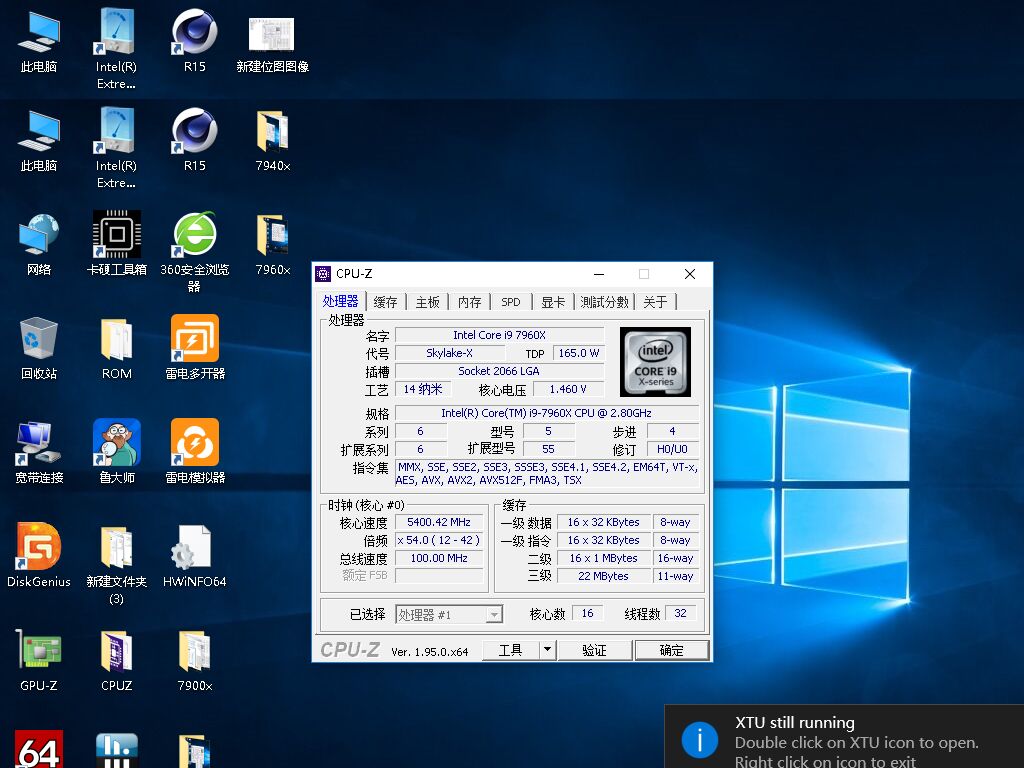Viewport: 1024px width, 768px height.
Task: Click the Skylake-X code name value
Action: click(x=449, y=353)
